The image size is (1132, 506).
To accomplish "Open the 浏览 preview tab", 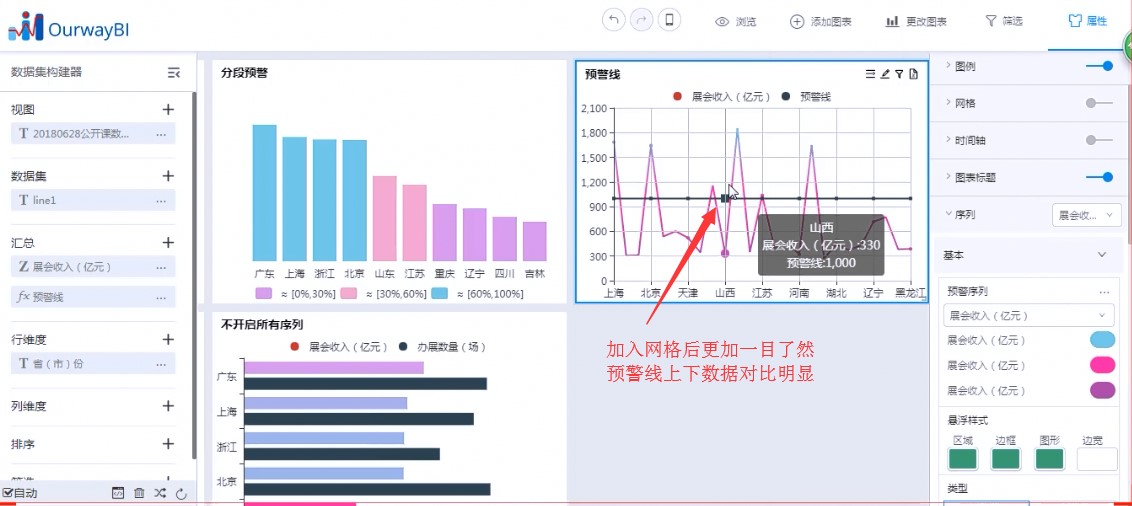I will point(736,22).
